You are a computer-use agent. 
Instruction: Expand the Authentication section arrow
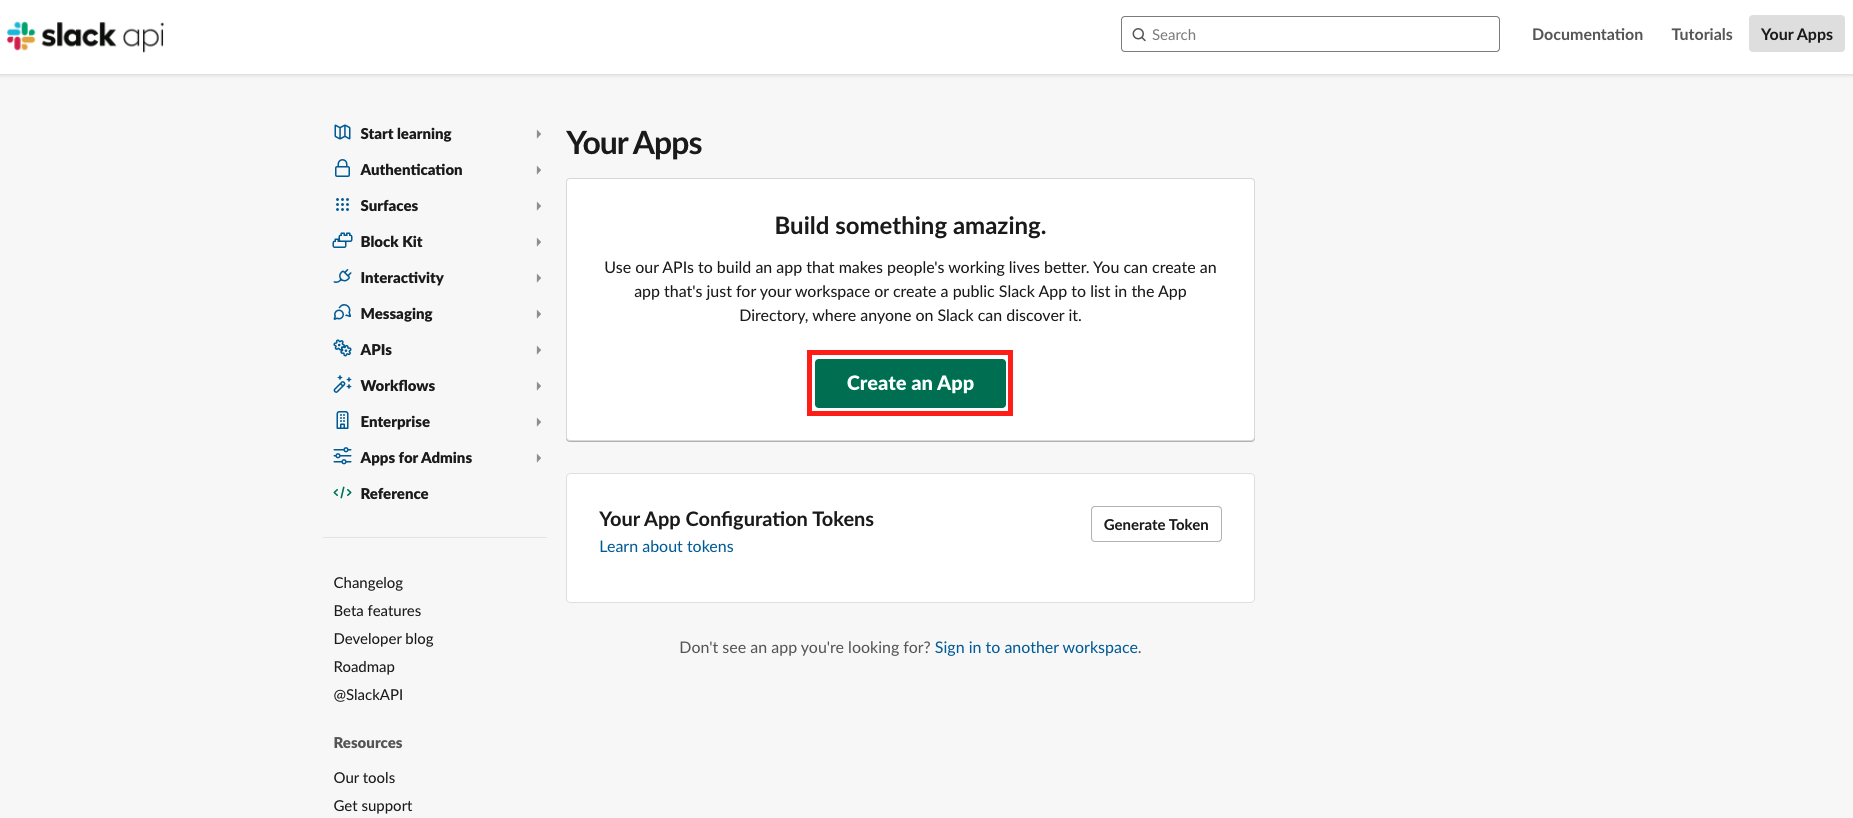click(x=538, y=170)
